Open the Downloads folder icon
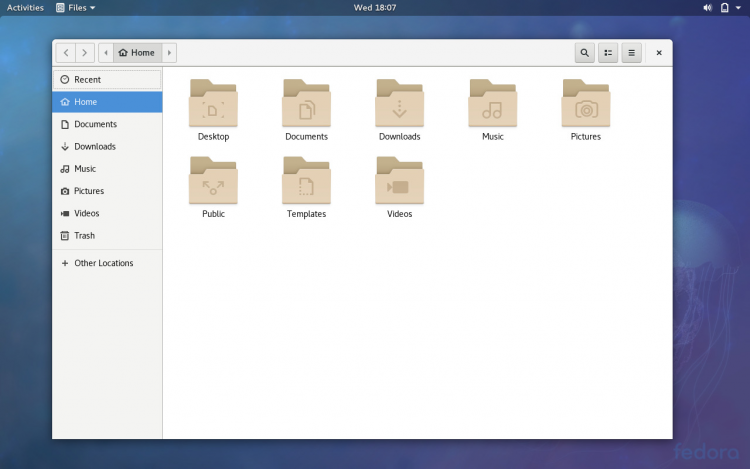This screenshot has width=750, height=469. click(399, 104)
